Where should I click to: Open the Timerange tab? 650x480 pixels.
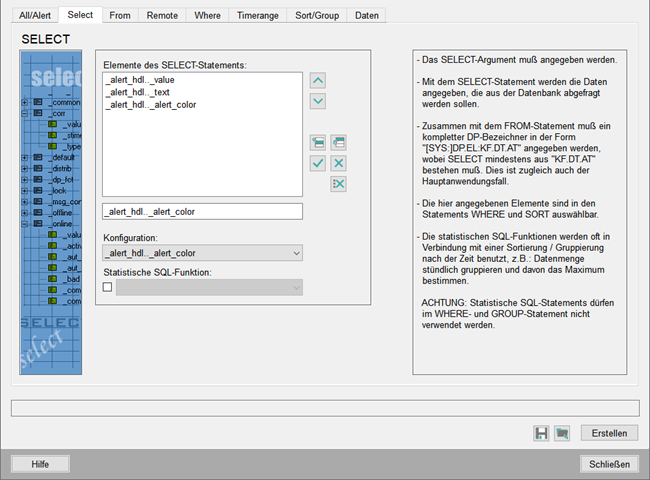[258, 15]
